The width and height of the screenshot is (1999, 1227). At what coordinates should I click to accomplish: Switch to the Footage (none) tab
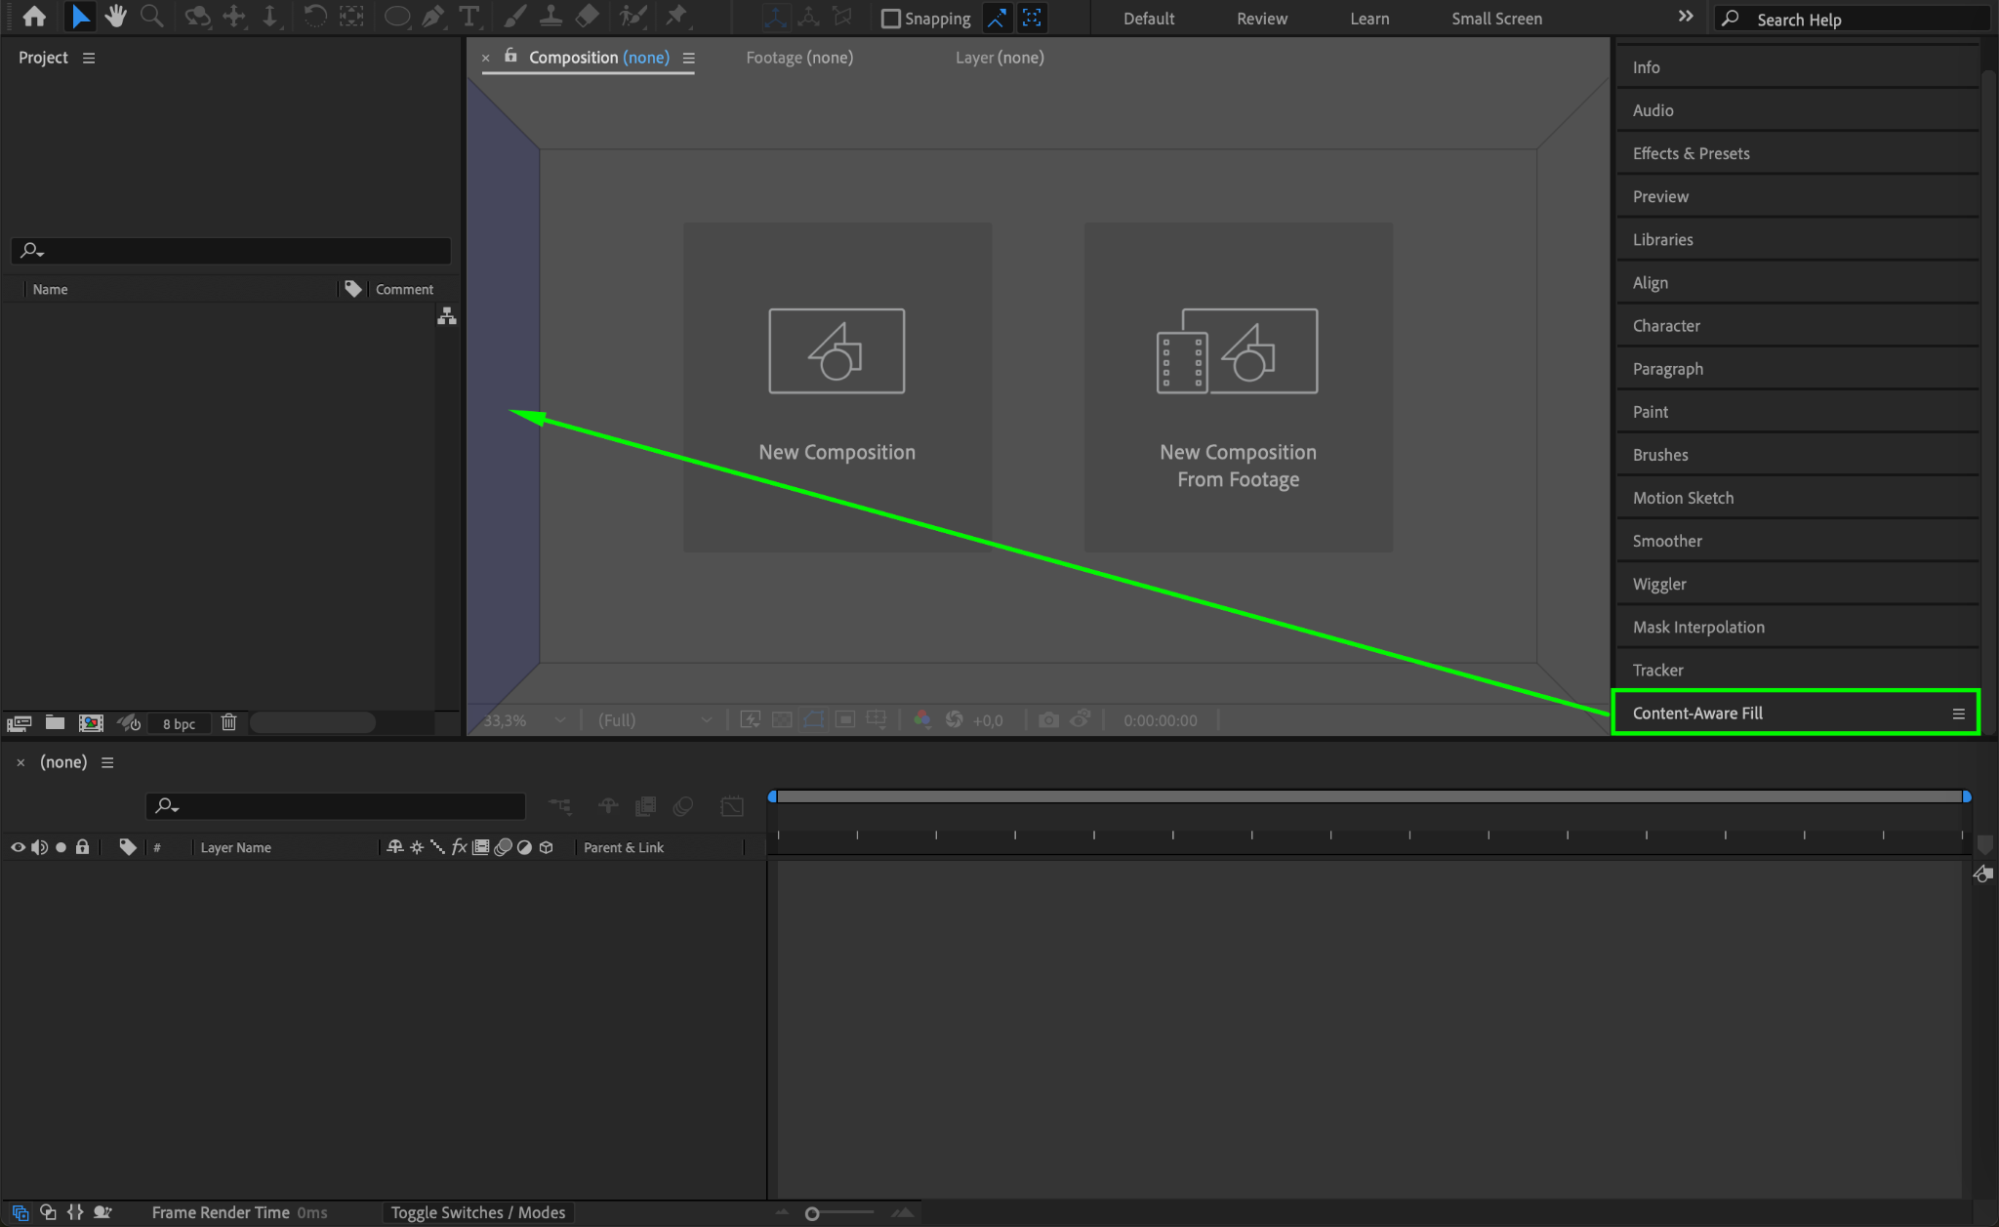click(799, 58)
